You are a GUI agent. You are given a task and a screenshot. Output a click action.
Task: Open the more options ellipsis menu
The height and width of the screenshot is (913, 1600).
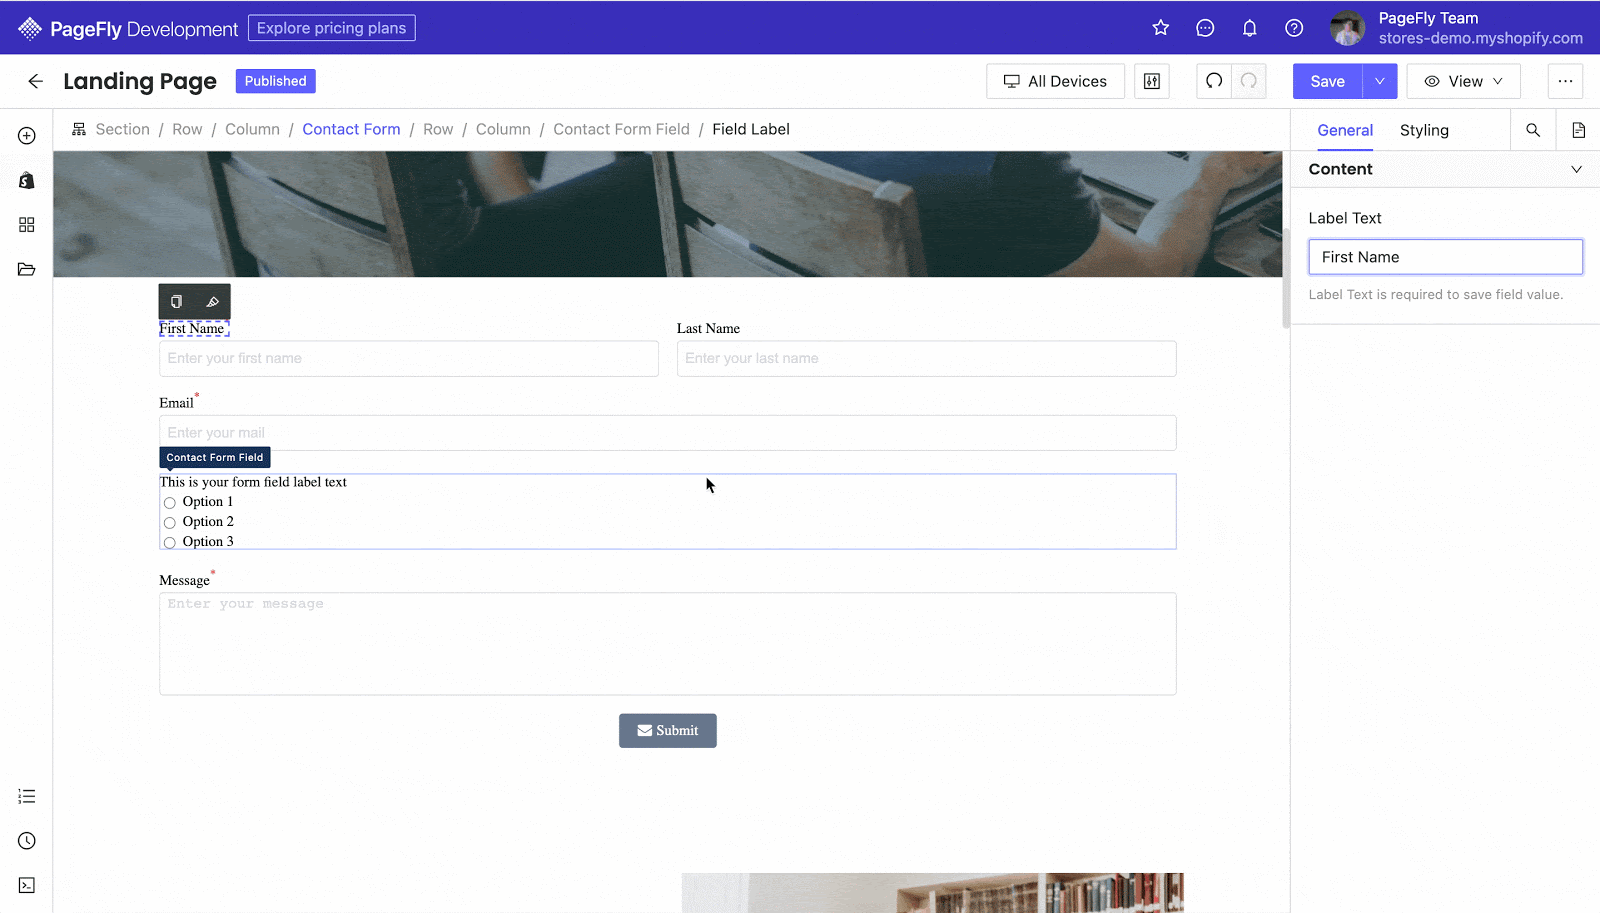[x=1565, y=81]
